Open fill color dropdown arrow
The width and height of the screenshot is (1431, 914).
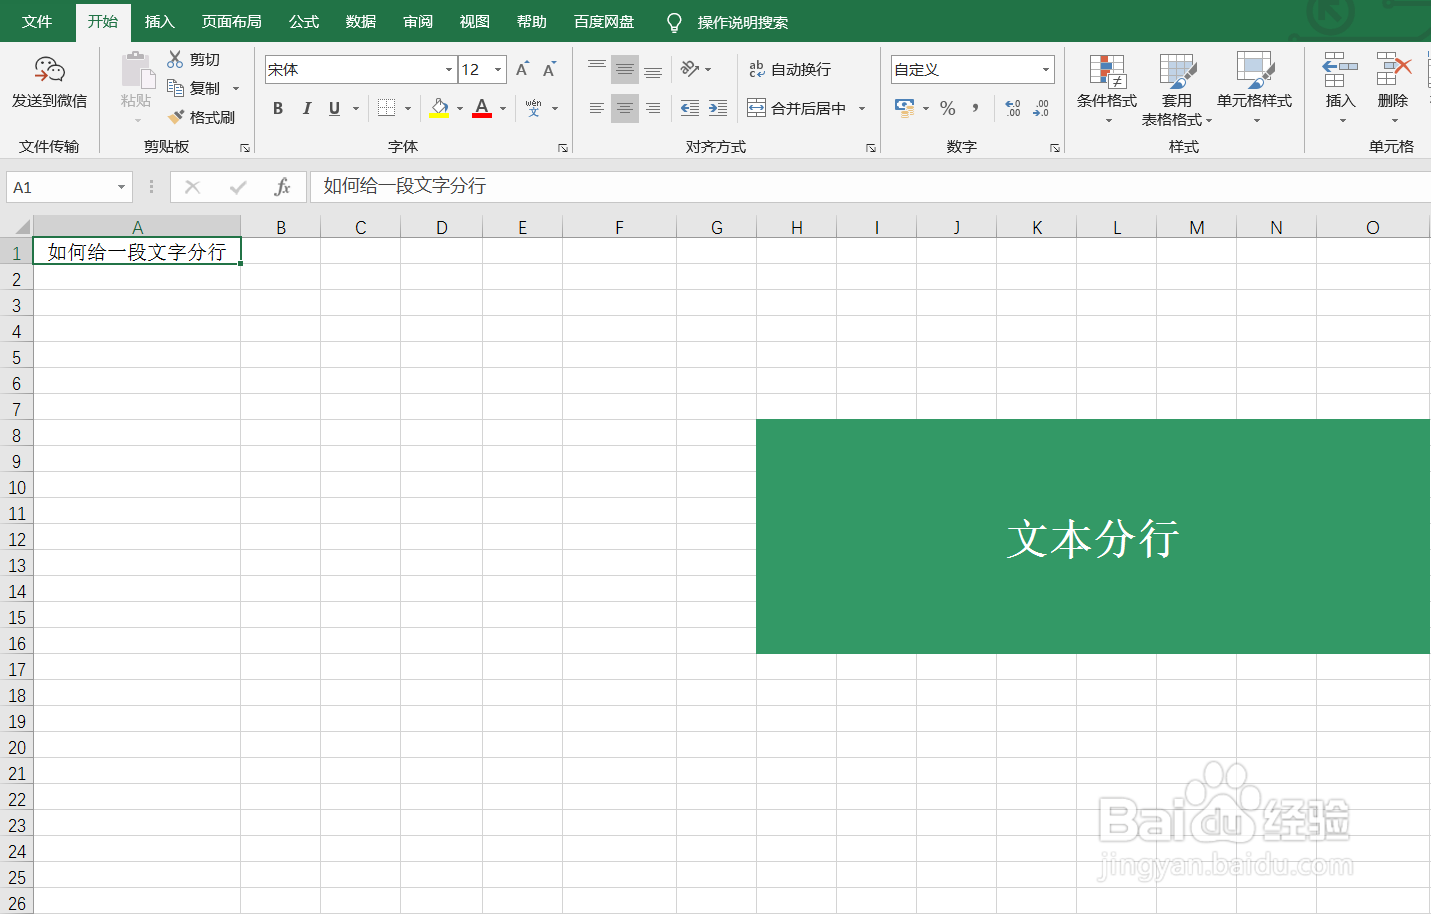(460, 108)
